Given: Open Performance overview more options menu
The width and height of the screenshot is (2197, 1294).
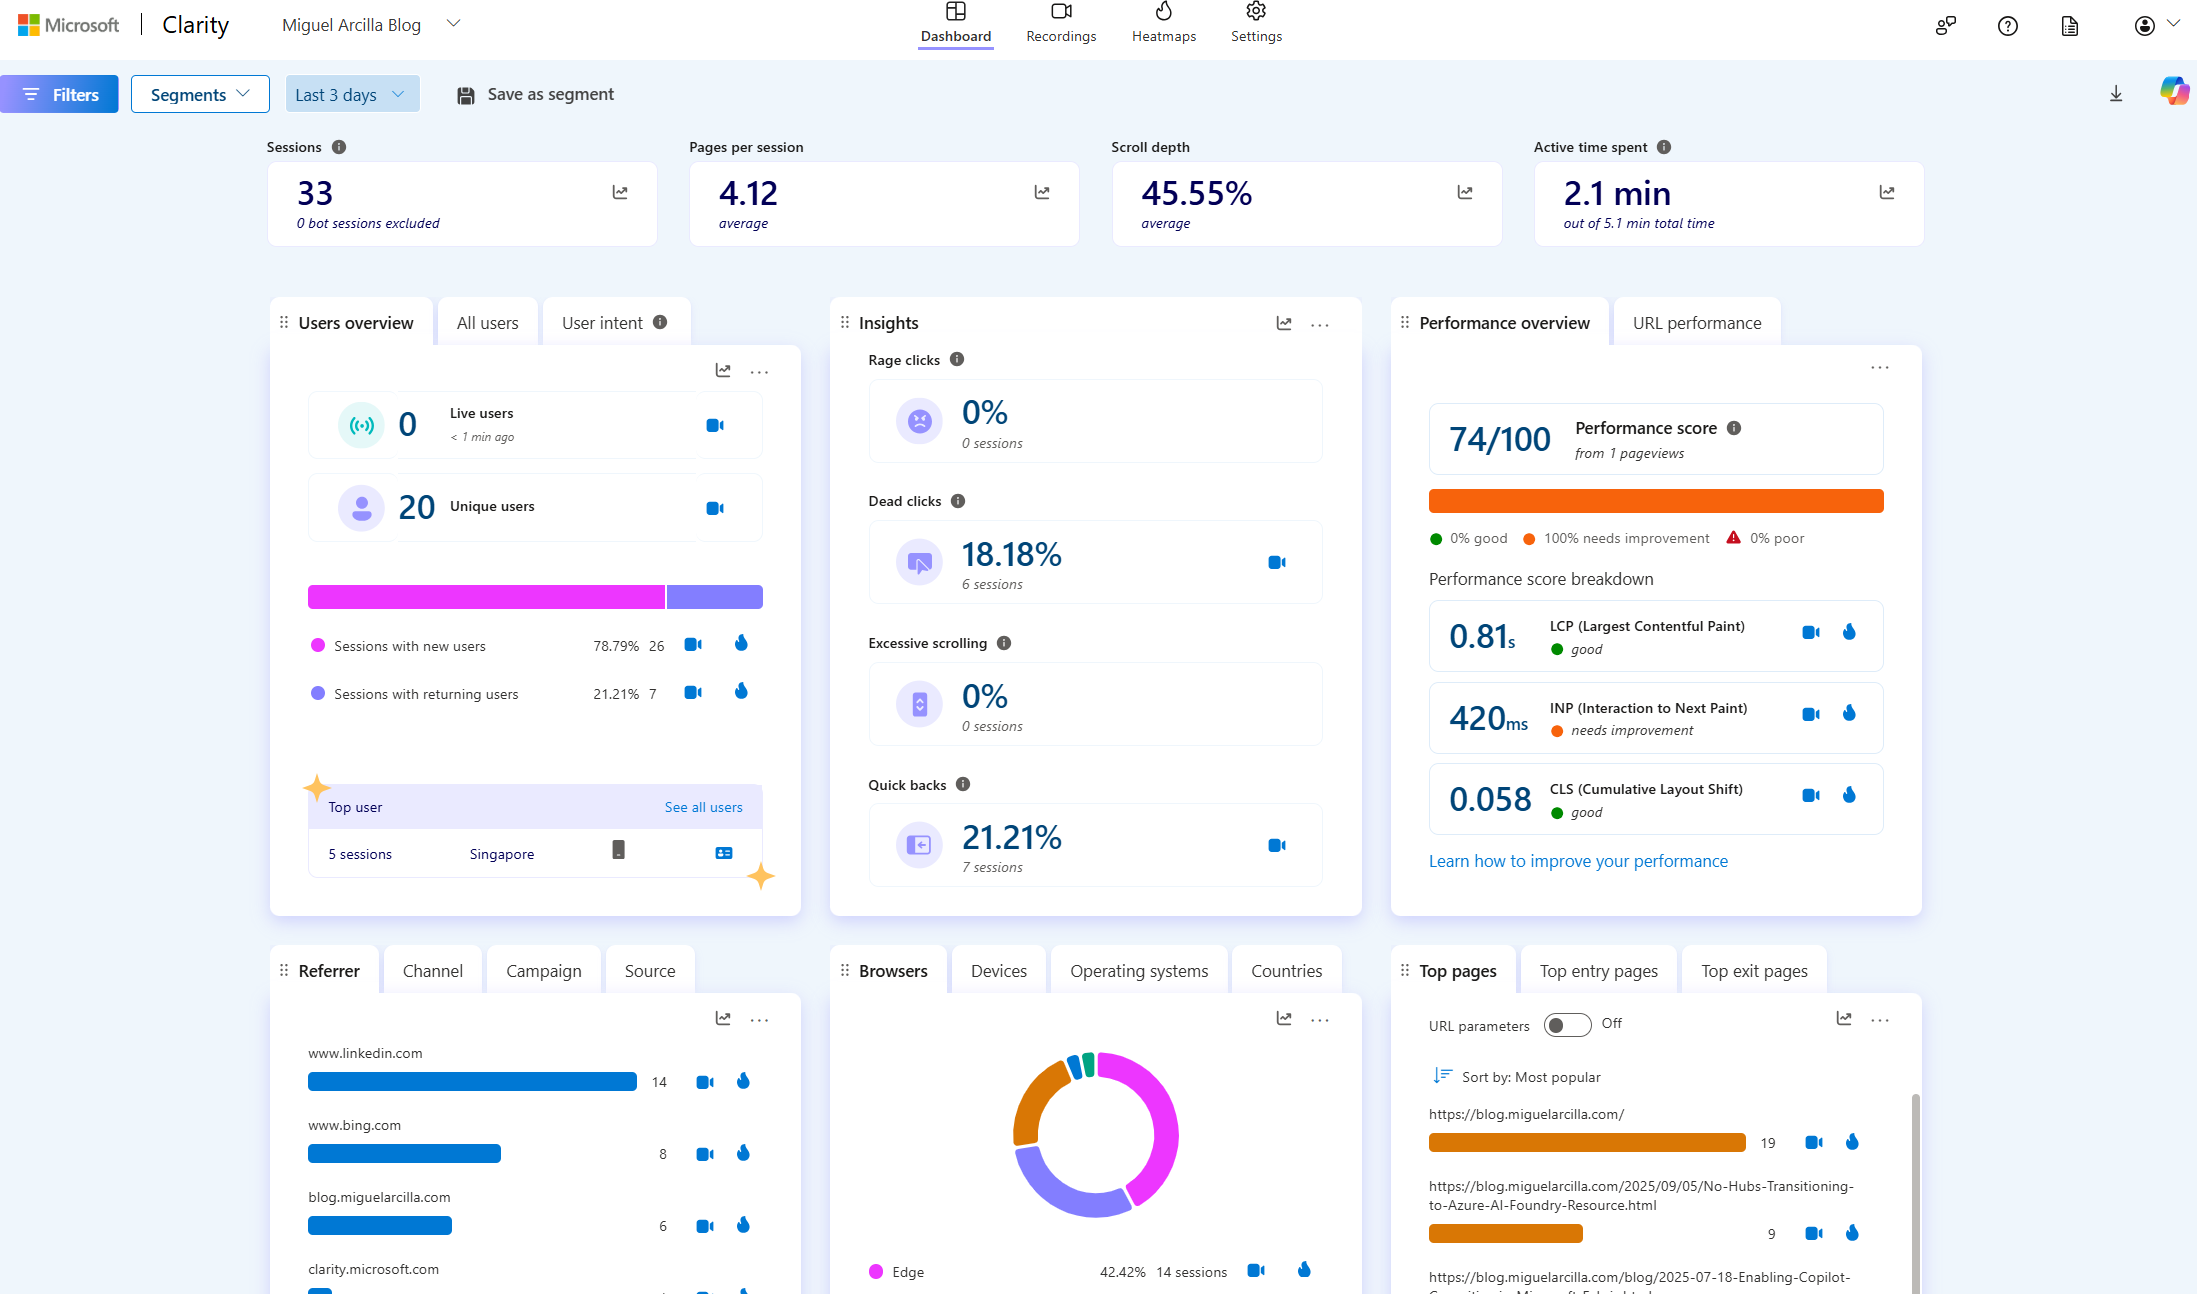Looking at the screenshot, I should pyautogui.click(x=1880, y=367).
